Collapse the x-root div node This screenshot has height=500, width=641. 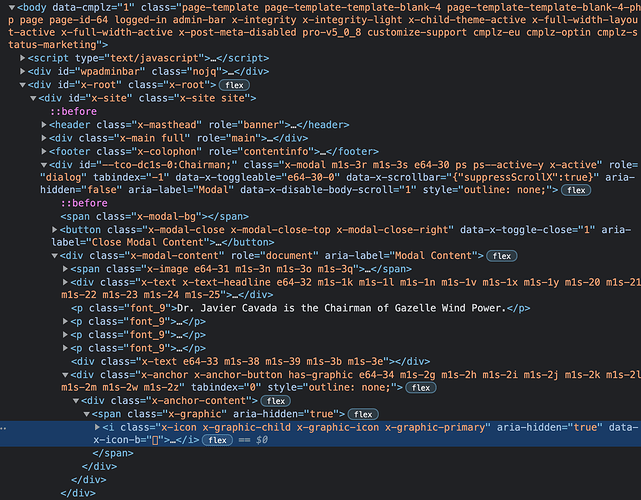[24, 85]
